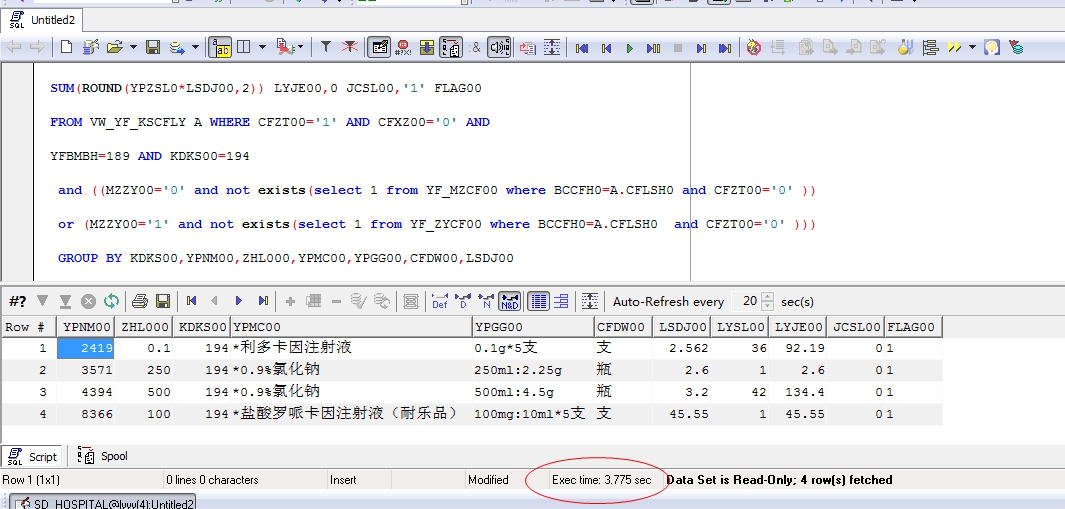Click the dotted-line expand icon in grid toolbar
The height and width of the screenshot is (509, 1065).
coord(590,301)
